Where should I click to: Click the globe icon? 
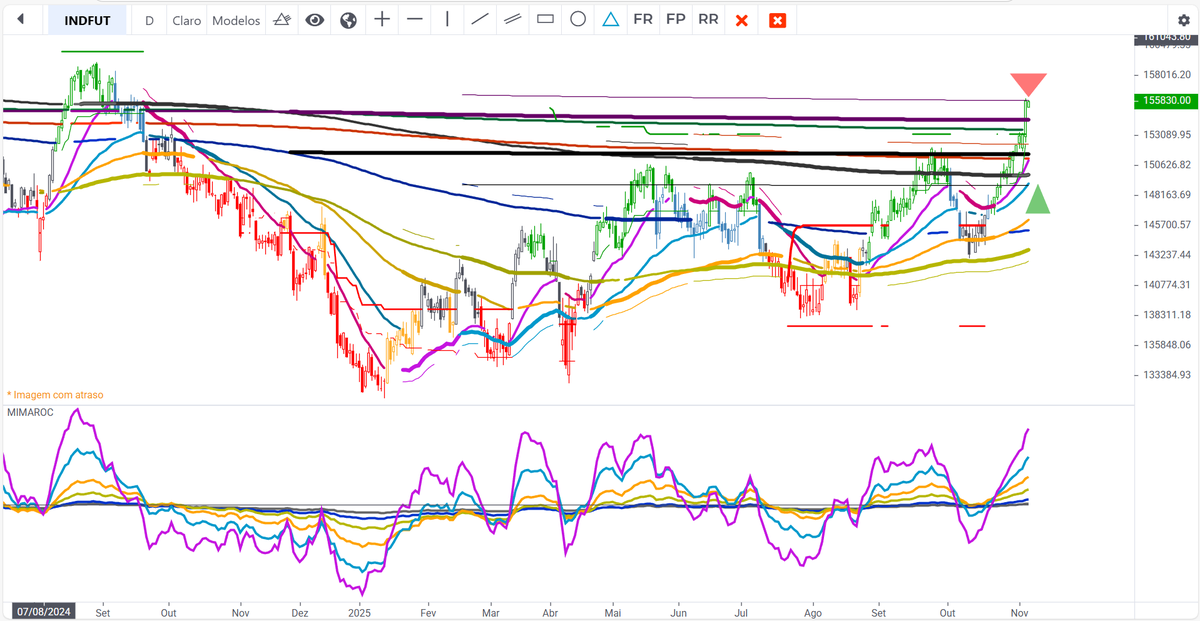348,20
